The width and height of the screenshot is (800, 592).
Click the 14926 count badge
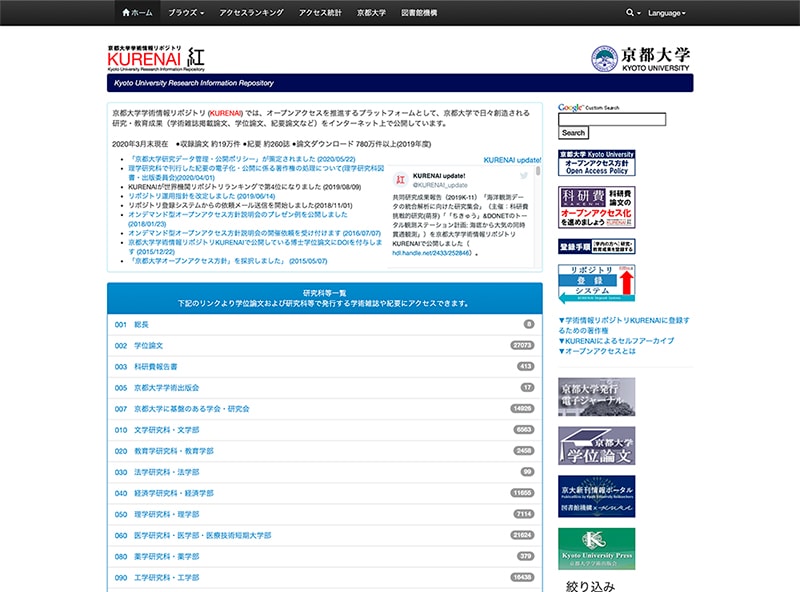(x=522, y=409)
